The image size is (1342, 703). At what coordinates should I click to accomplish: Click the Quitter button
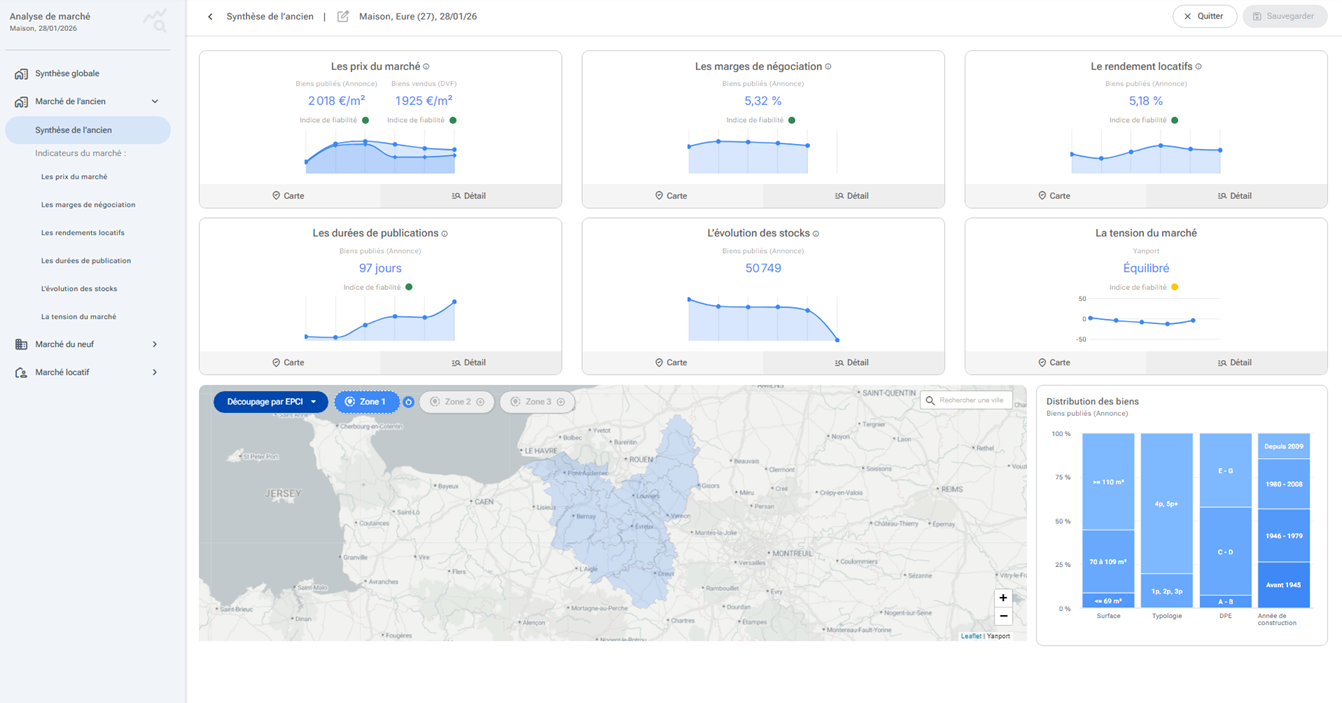coord(1204,17)
